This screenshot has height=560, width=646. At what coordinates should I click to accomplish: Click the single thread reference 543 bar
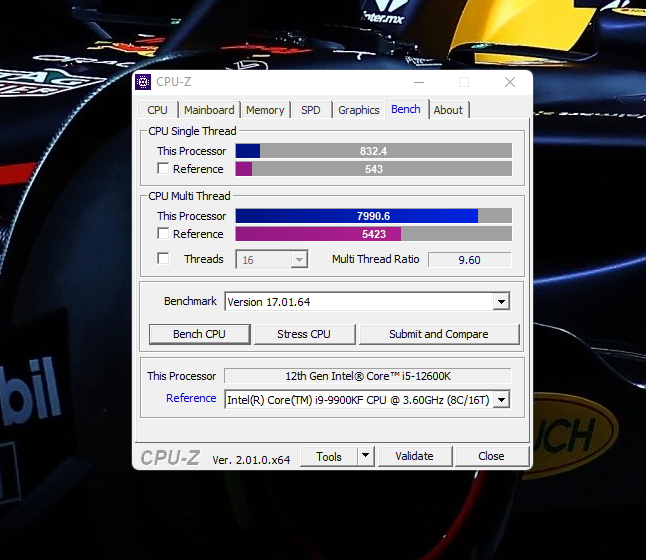point(374,169)
